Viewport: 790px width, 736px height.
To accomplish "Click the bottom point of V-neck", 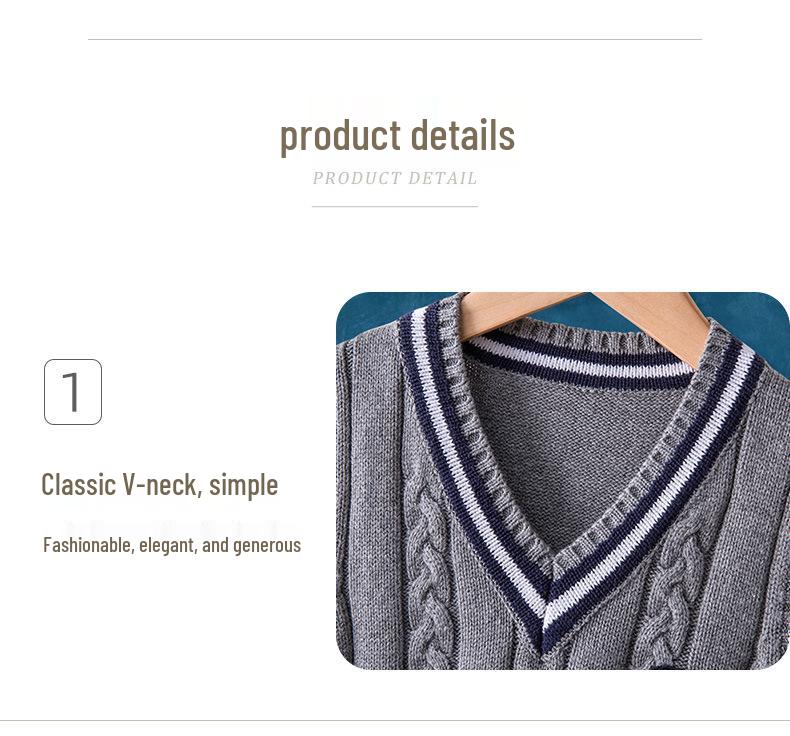I will click(x=545, y=640).
